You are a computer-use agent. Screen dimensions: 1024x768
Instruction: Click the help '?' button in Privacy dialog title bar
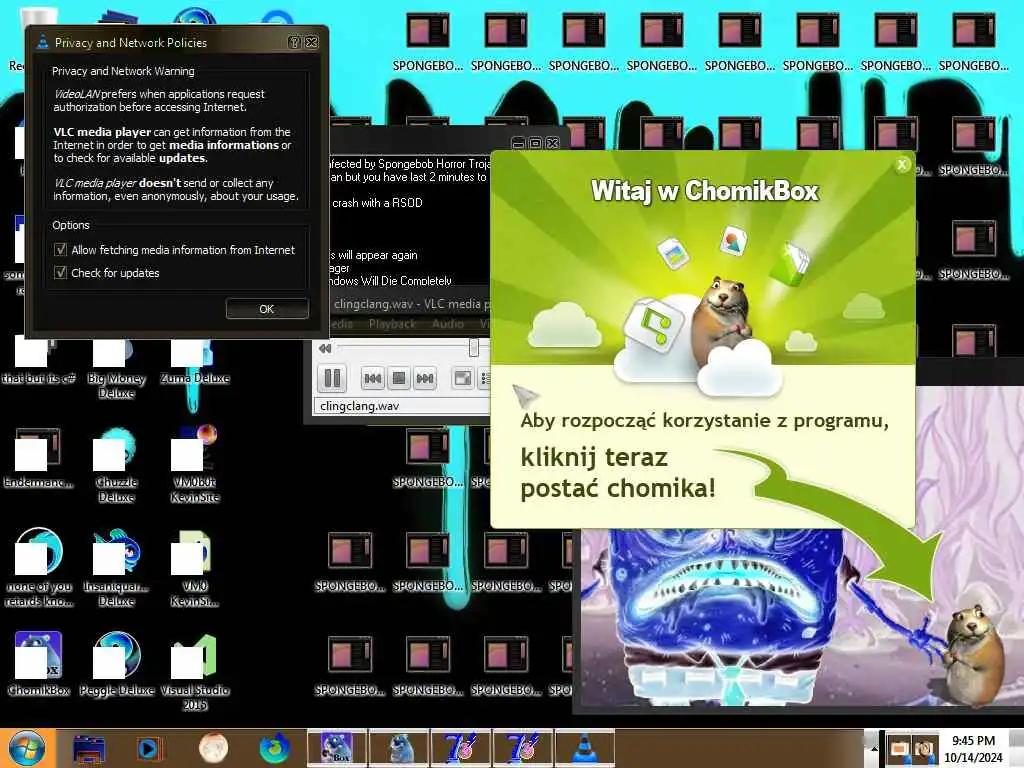295,42
